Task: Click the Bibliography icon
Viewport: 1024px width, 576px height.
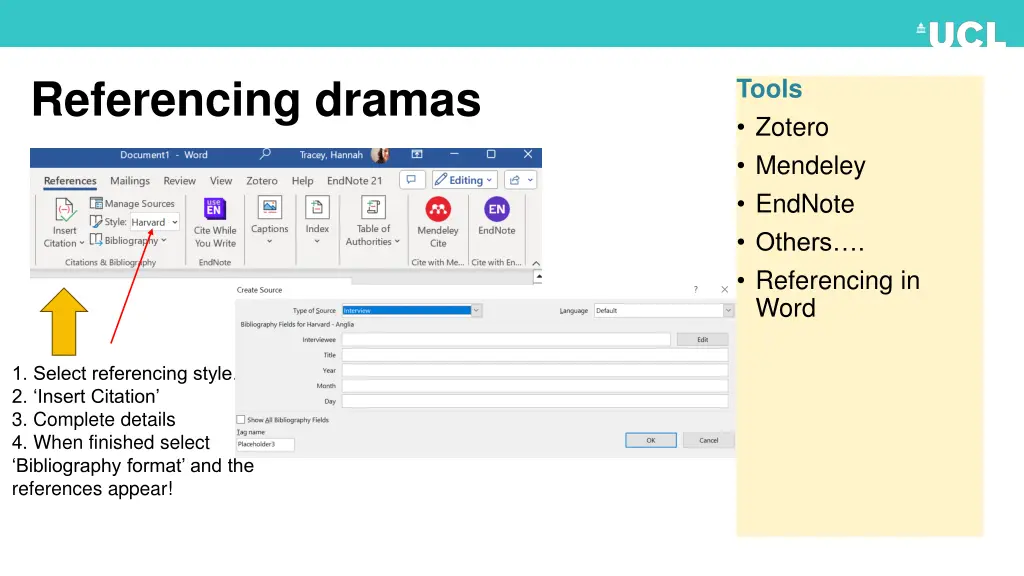Action: click(96, 240)
